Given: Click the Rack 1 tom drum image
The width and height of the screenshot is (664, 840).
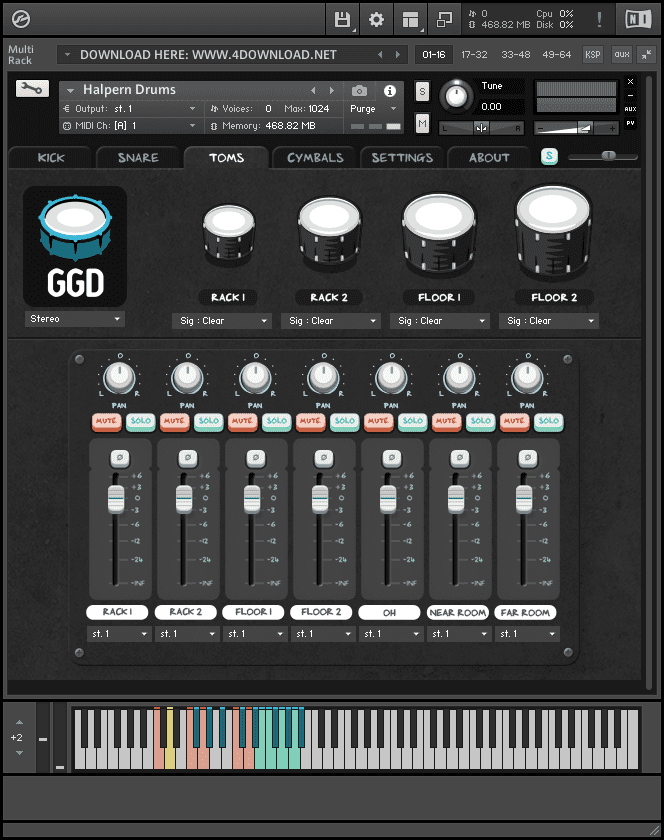Looking at the screenshot, I should (229, 235).
